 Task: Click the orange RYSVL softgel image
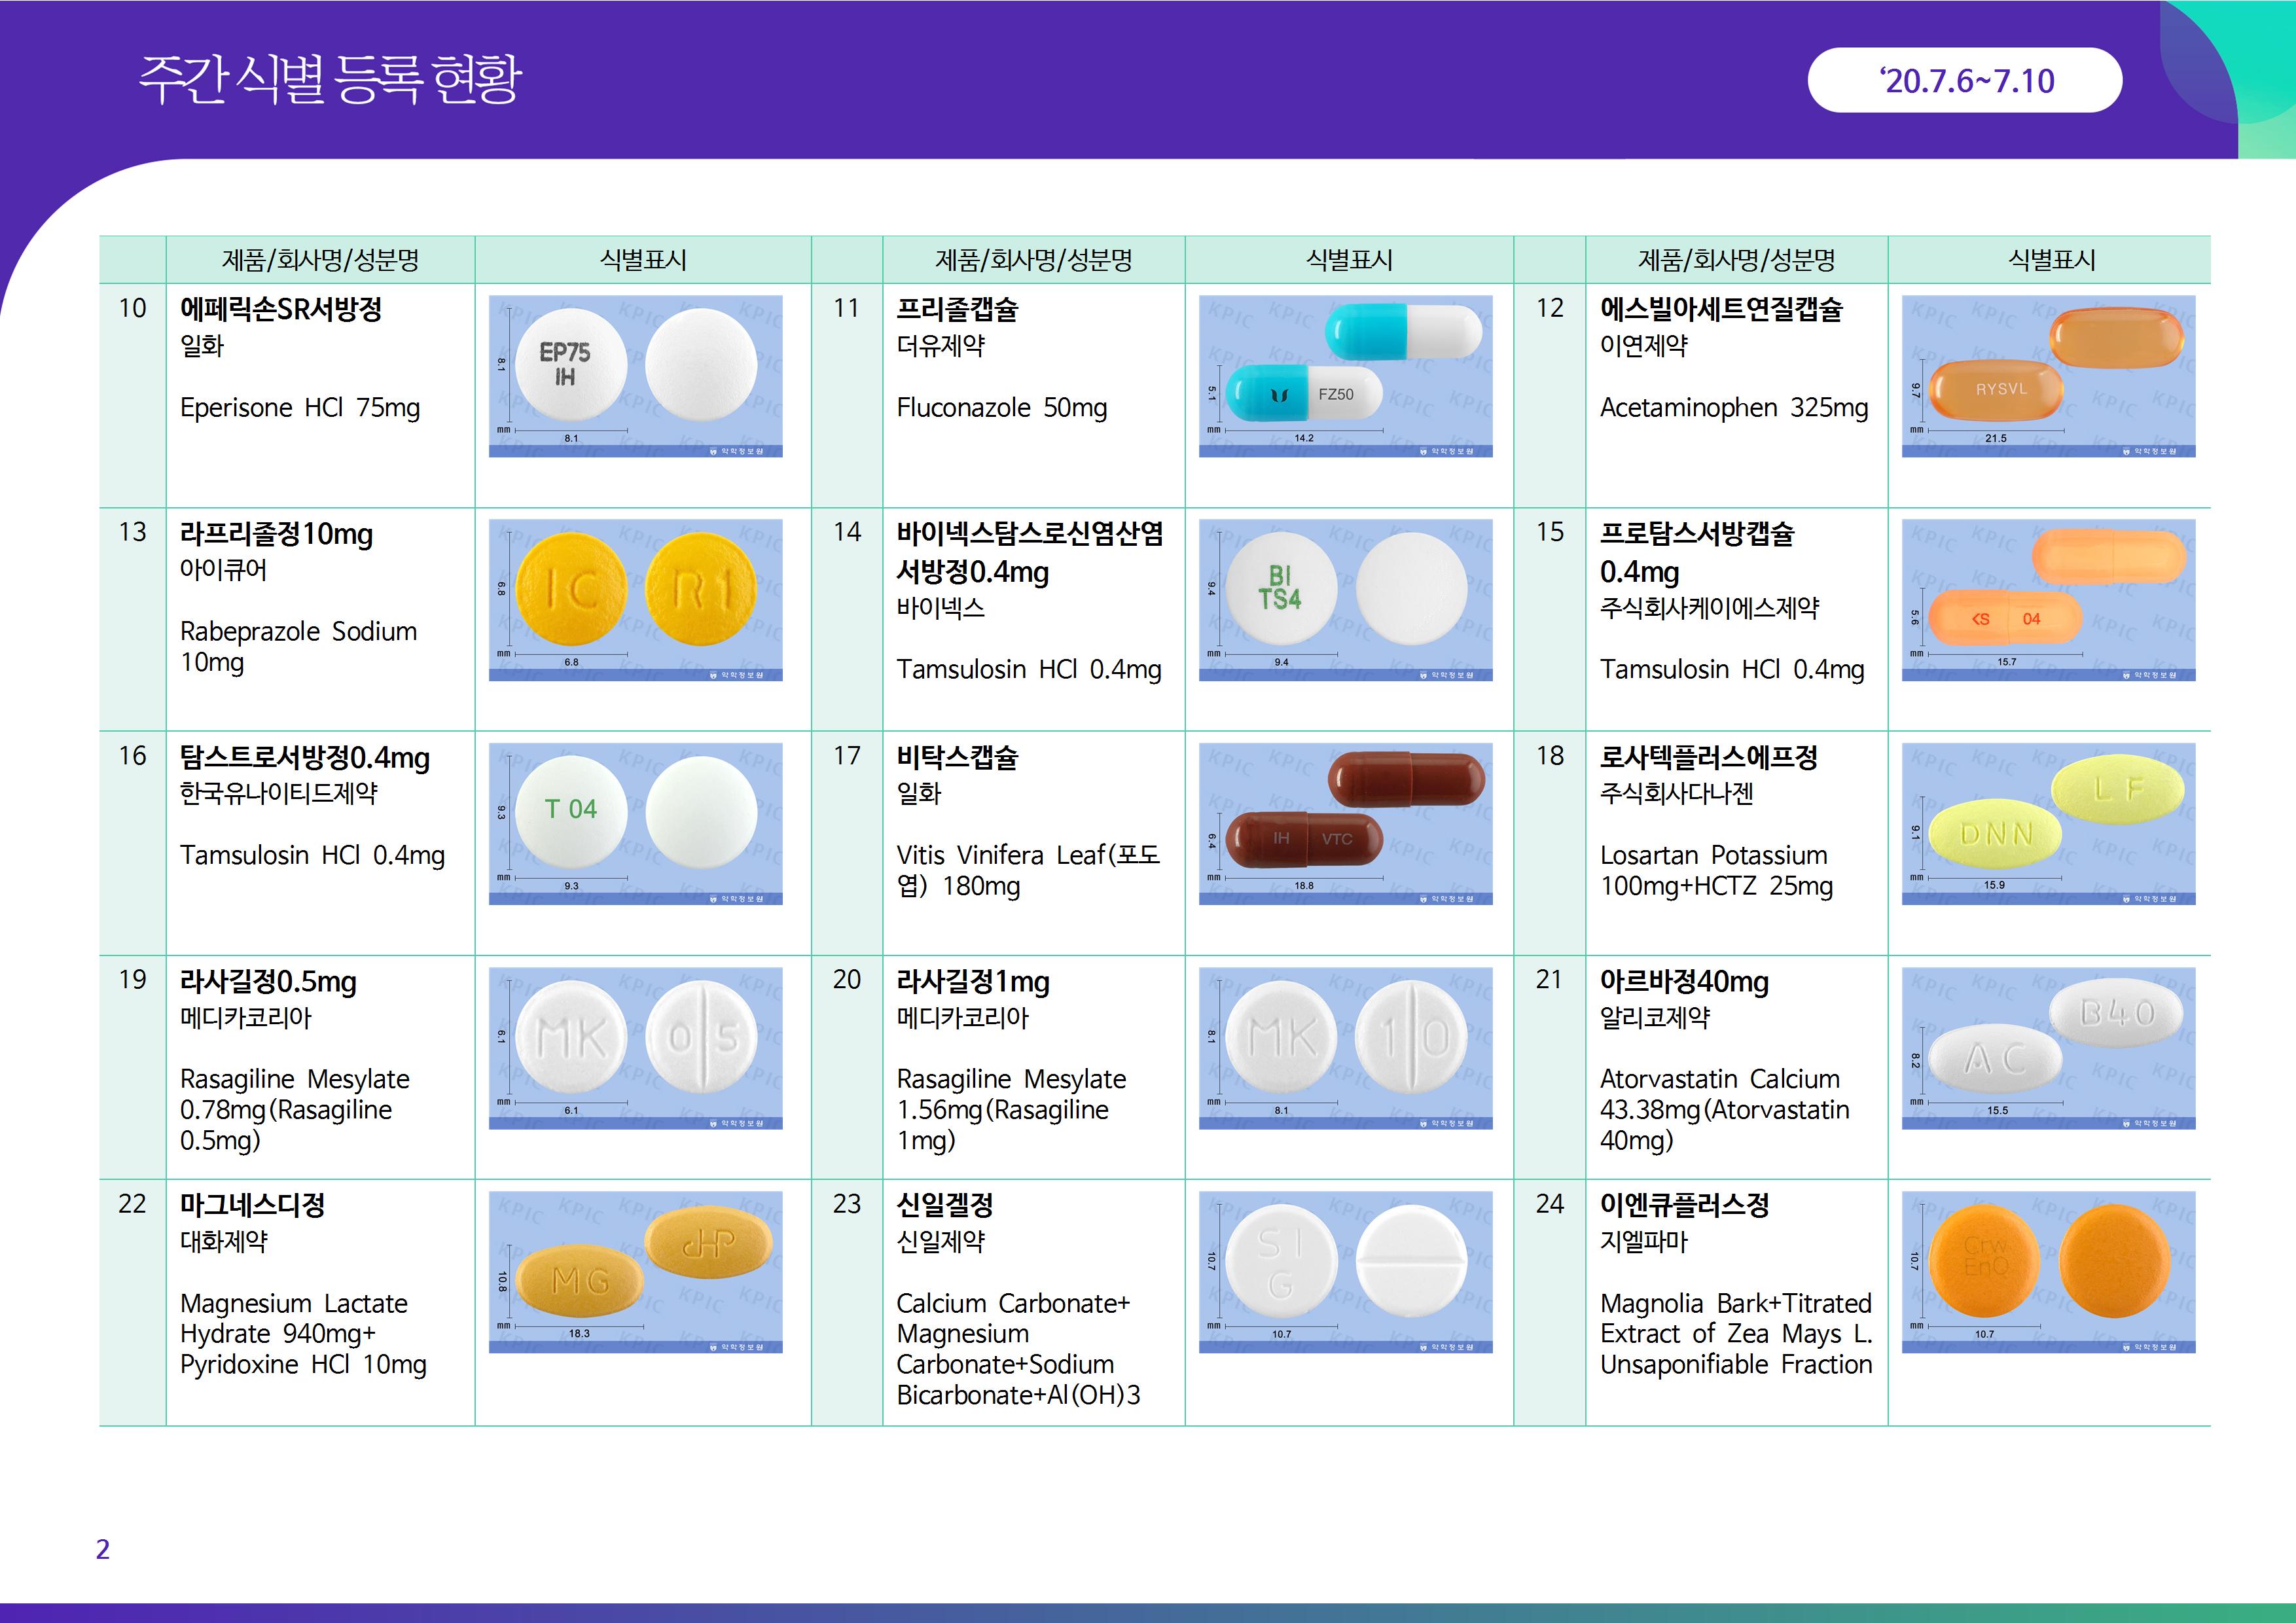(x=2048, y=376)
